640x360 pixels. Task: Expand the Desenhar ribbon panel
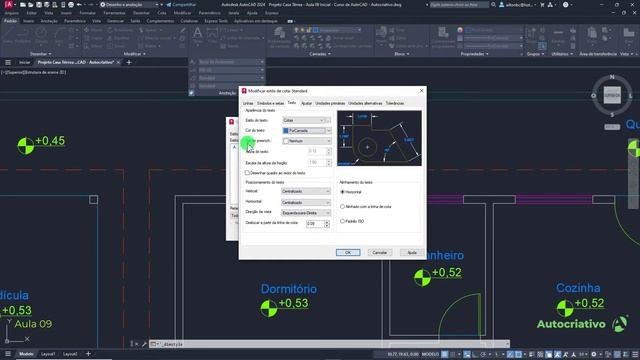point(40,54)
